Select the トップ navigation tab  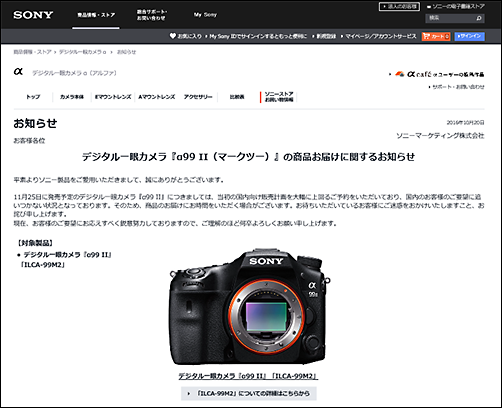click(33, 97)
